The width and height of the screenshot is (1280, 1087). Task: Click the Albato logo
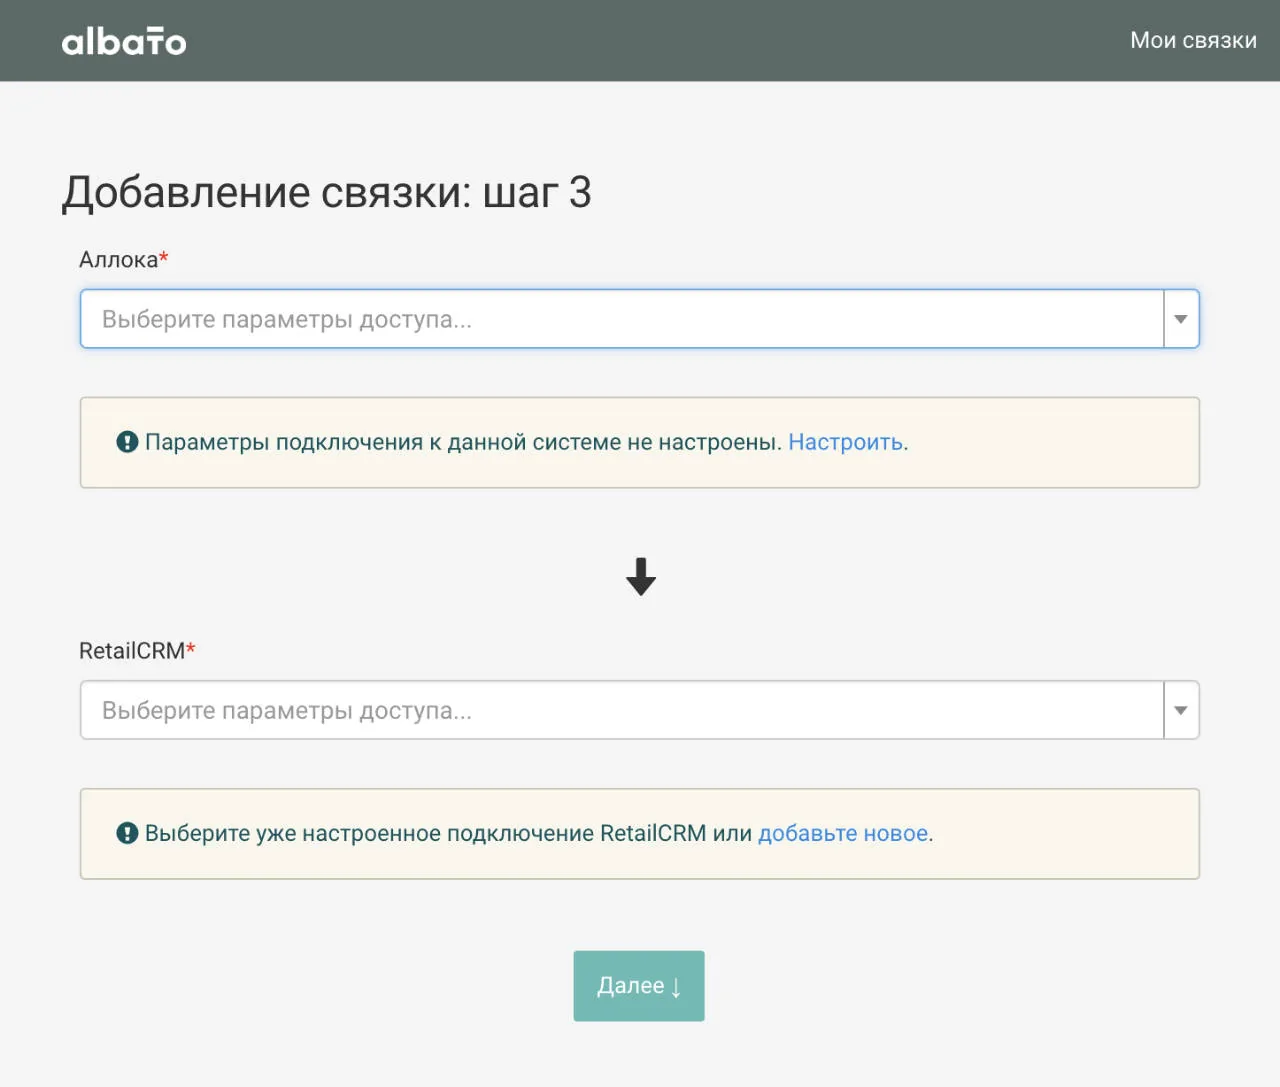pos(124,41)
